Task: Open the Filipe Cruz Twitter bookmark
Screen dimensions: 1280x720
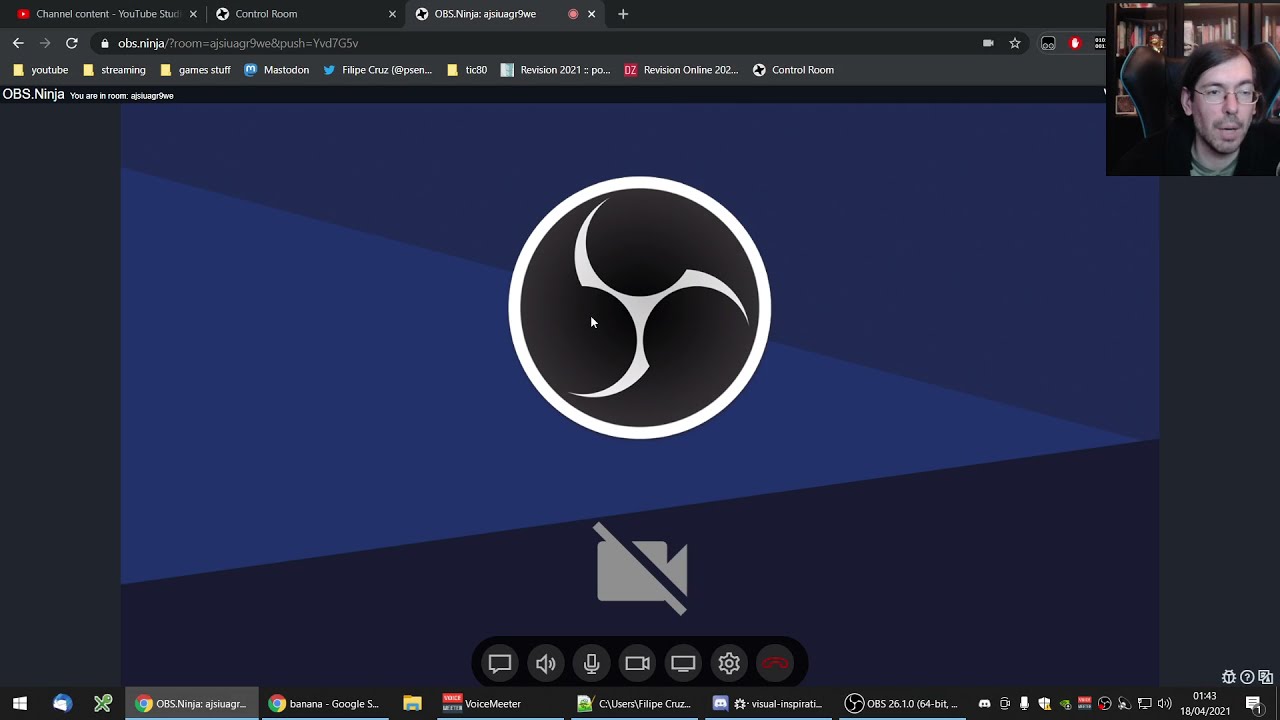Action: click(378, 70)
